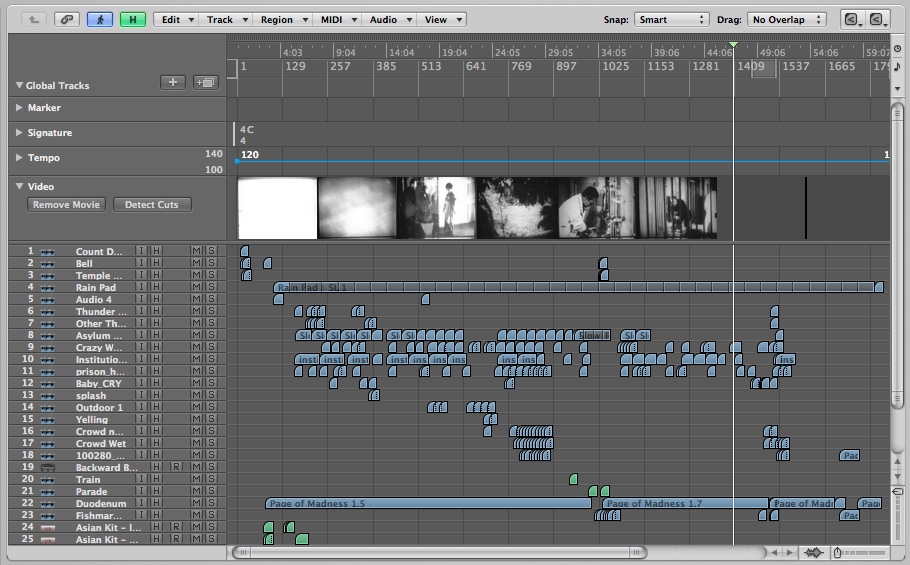The width and height of the screenshot is (910, 565).
Task: Click the clock icon beside the ruler
Action: pyautogui.click(x=897, y=47)
